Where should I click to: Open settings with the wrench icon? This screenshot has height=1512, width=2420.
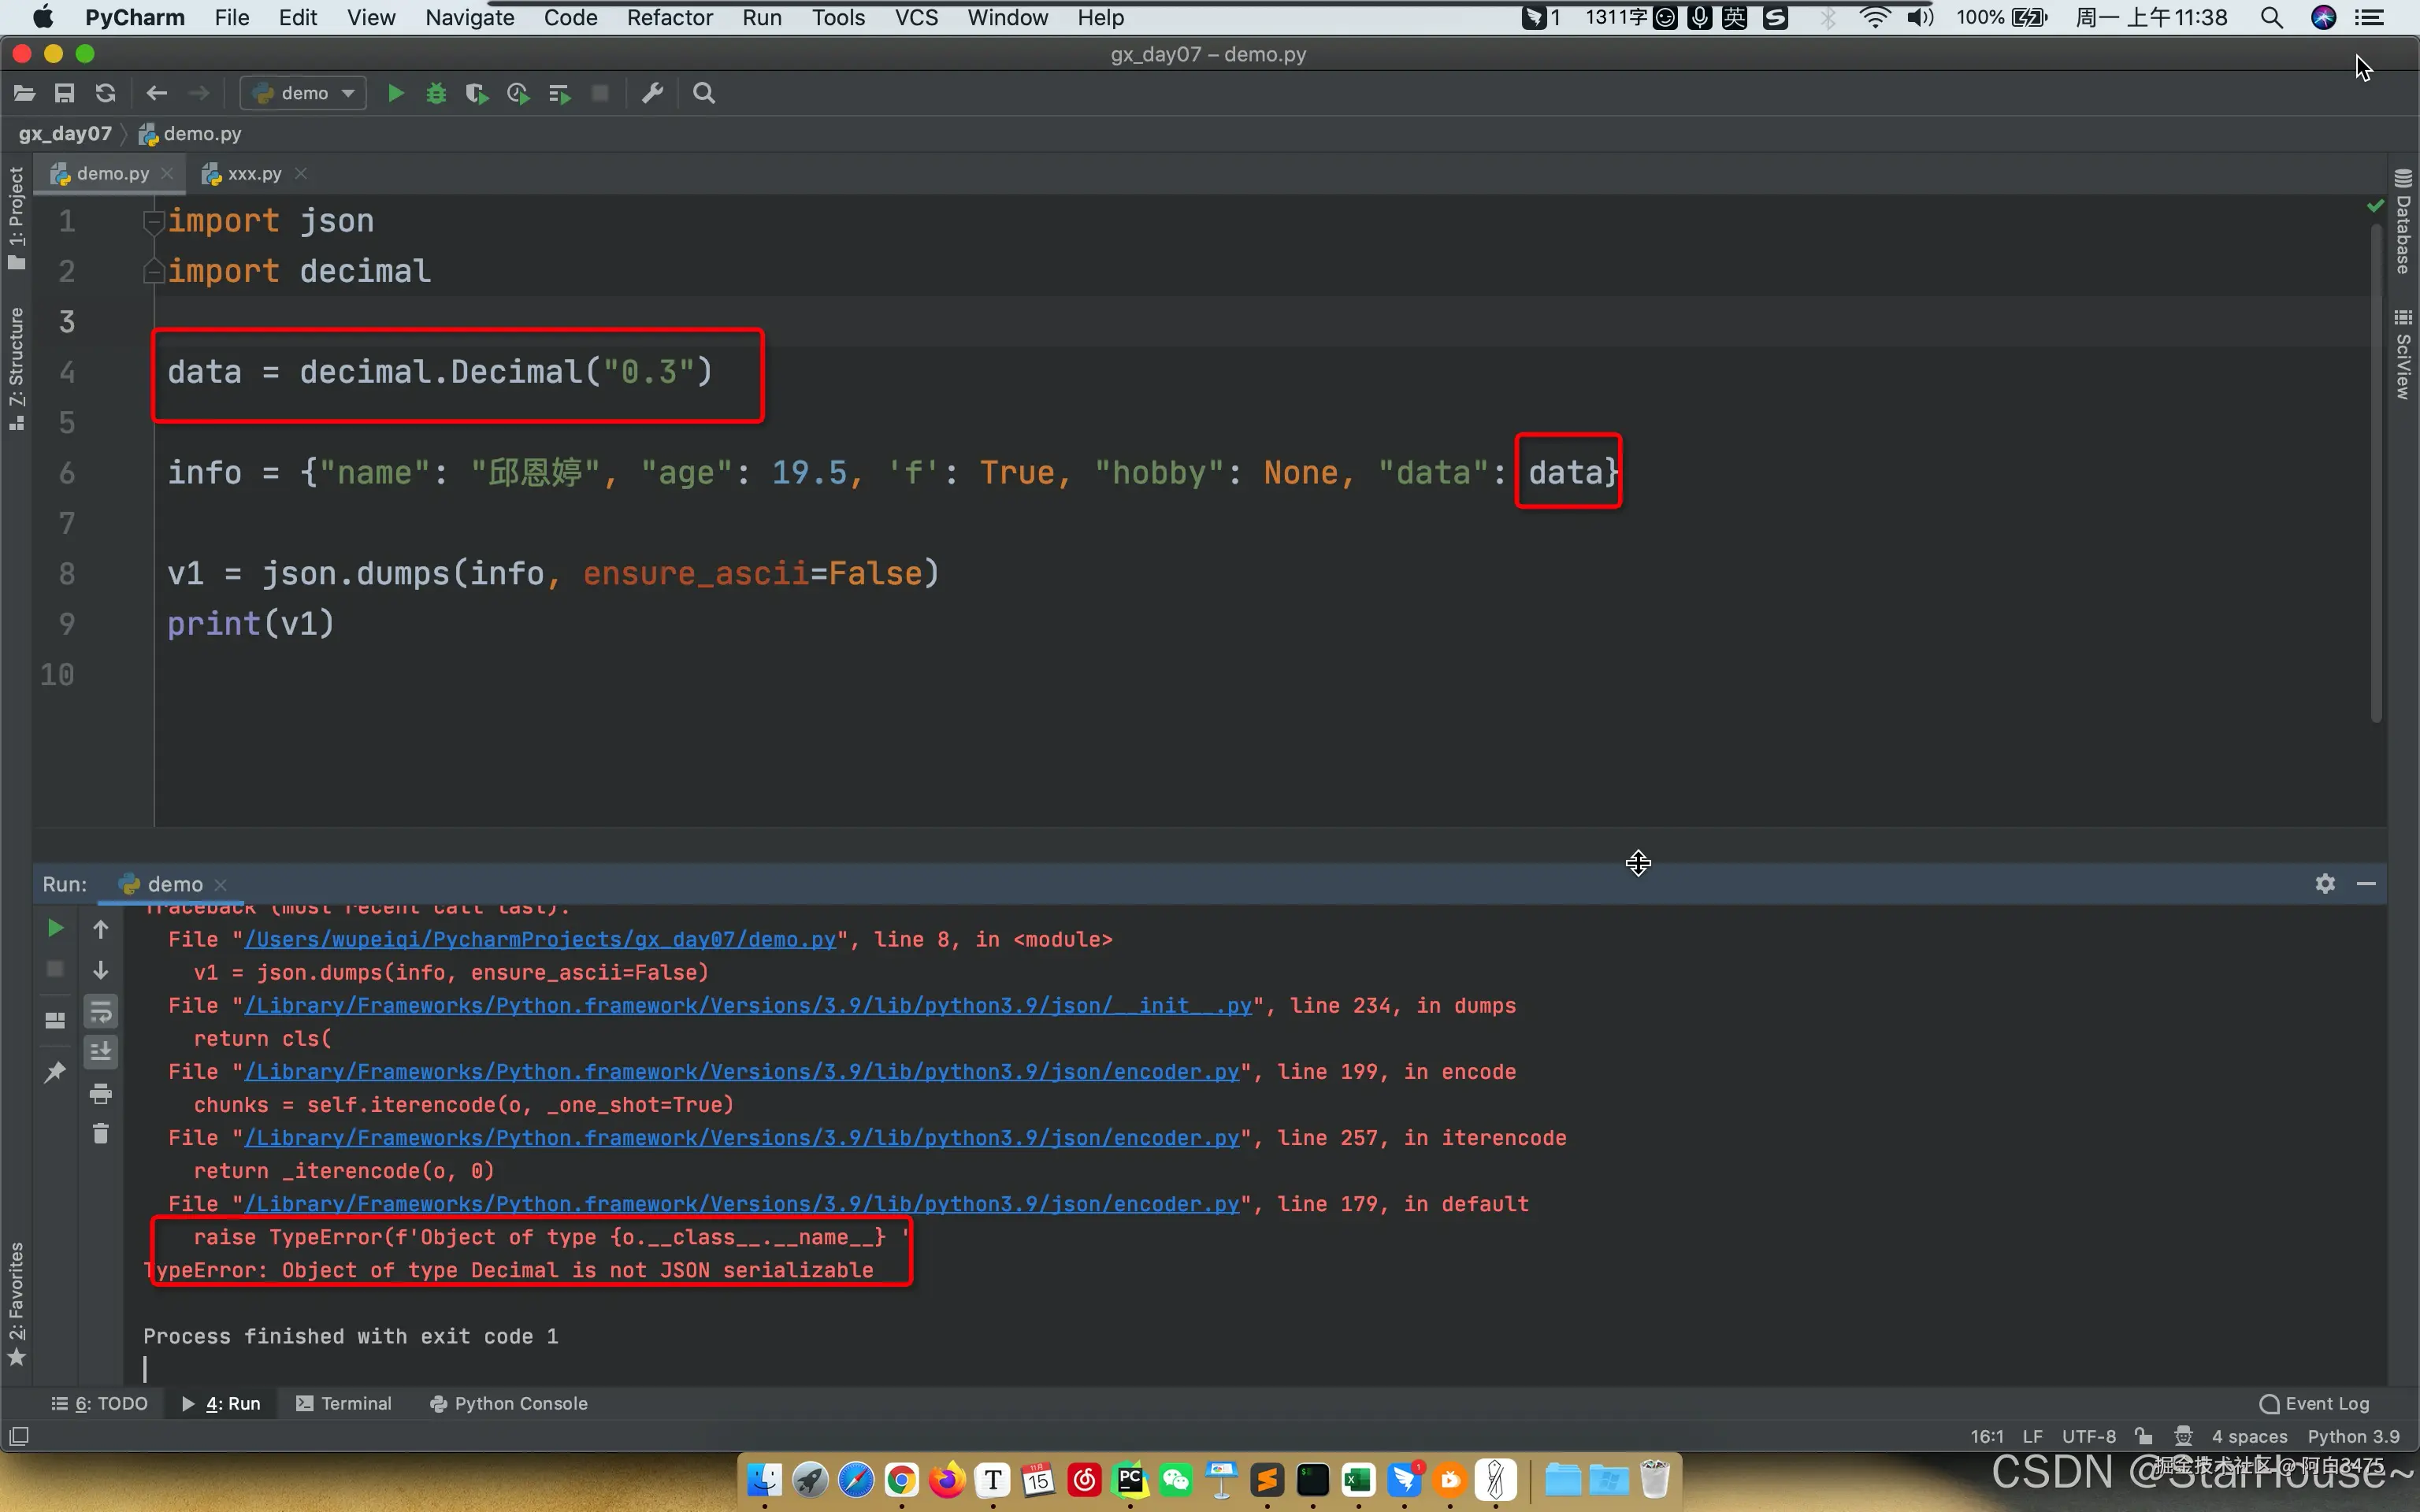point(652,93)
